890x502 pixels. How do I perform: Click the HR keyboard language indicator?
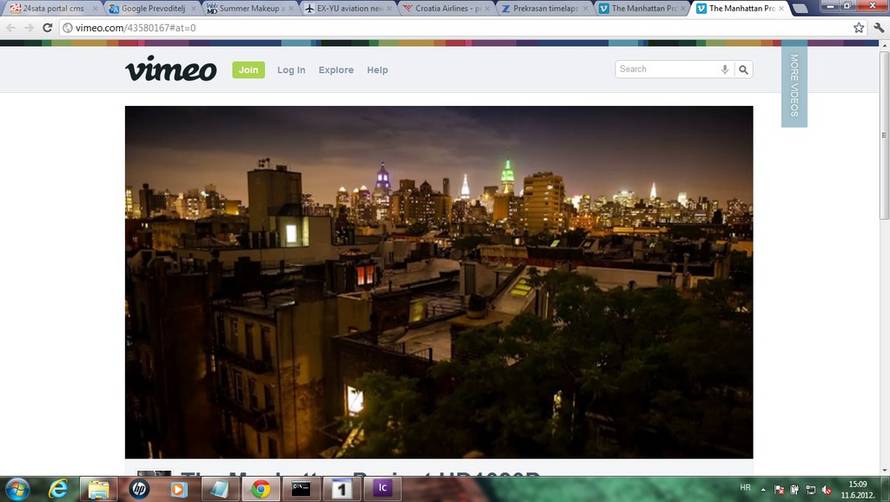[x=745, y=488]
